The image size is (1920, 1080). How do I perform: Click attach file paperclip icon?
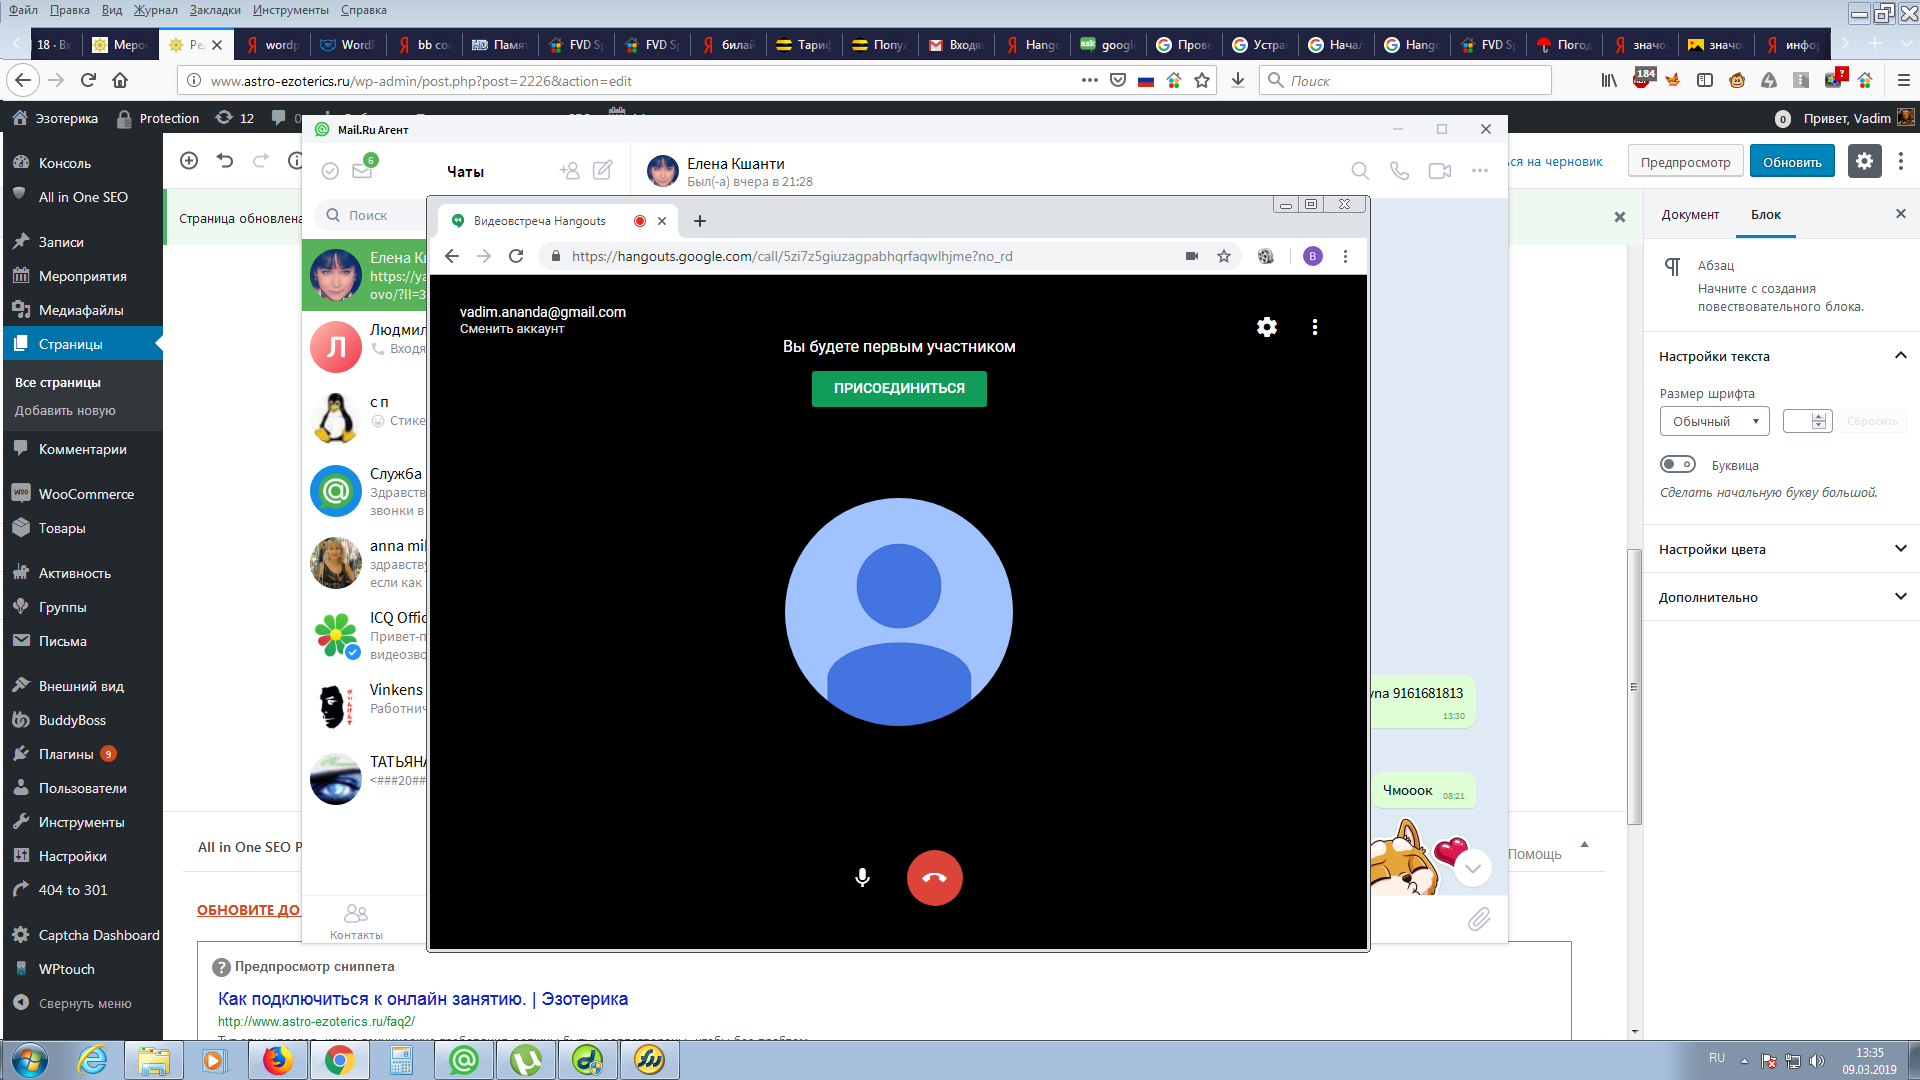click(x=1479, y=919)
